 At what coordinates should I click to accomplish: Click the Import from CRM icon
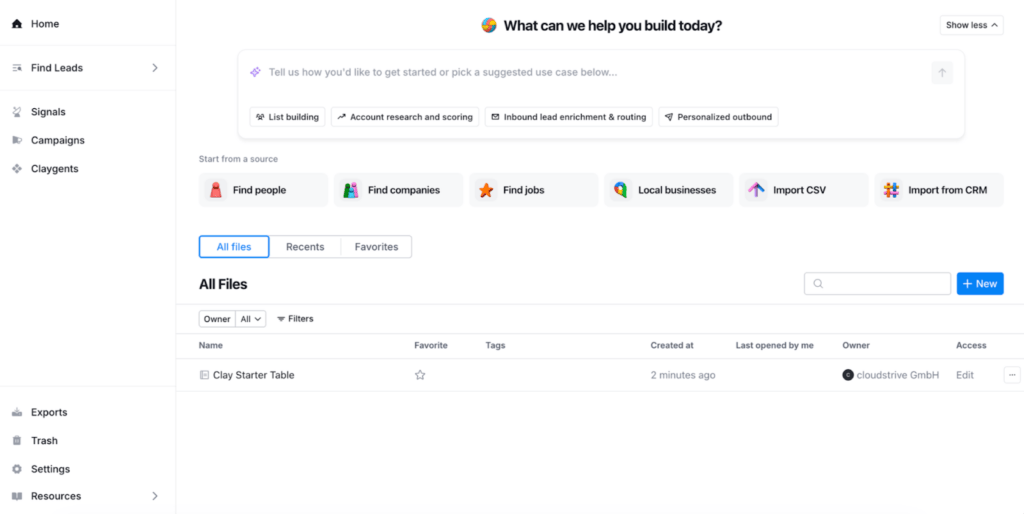click(x=891, y=190)
